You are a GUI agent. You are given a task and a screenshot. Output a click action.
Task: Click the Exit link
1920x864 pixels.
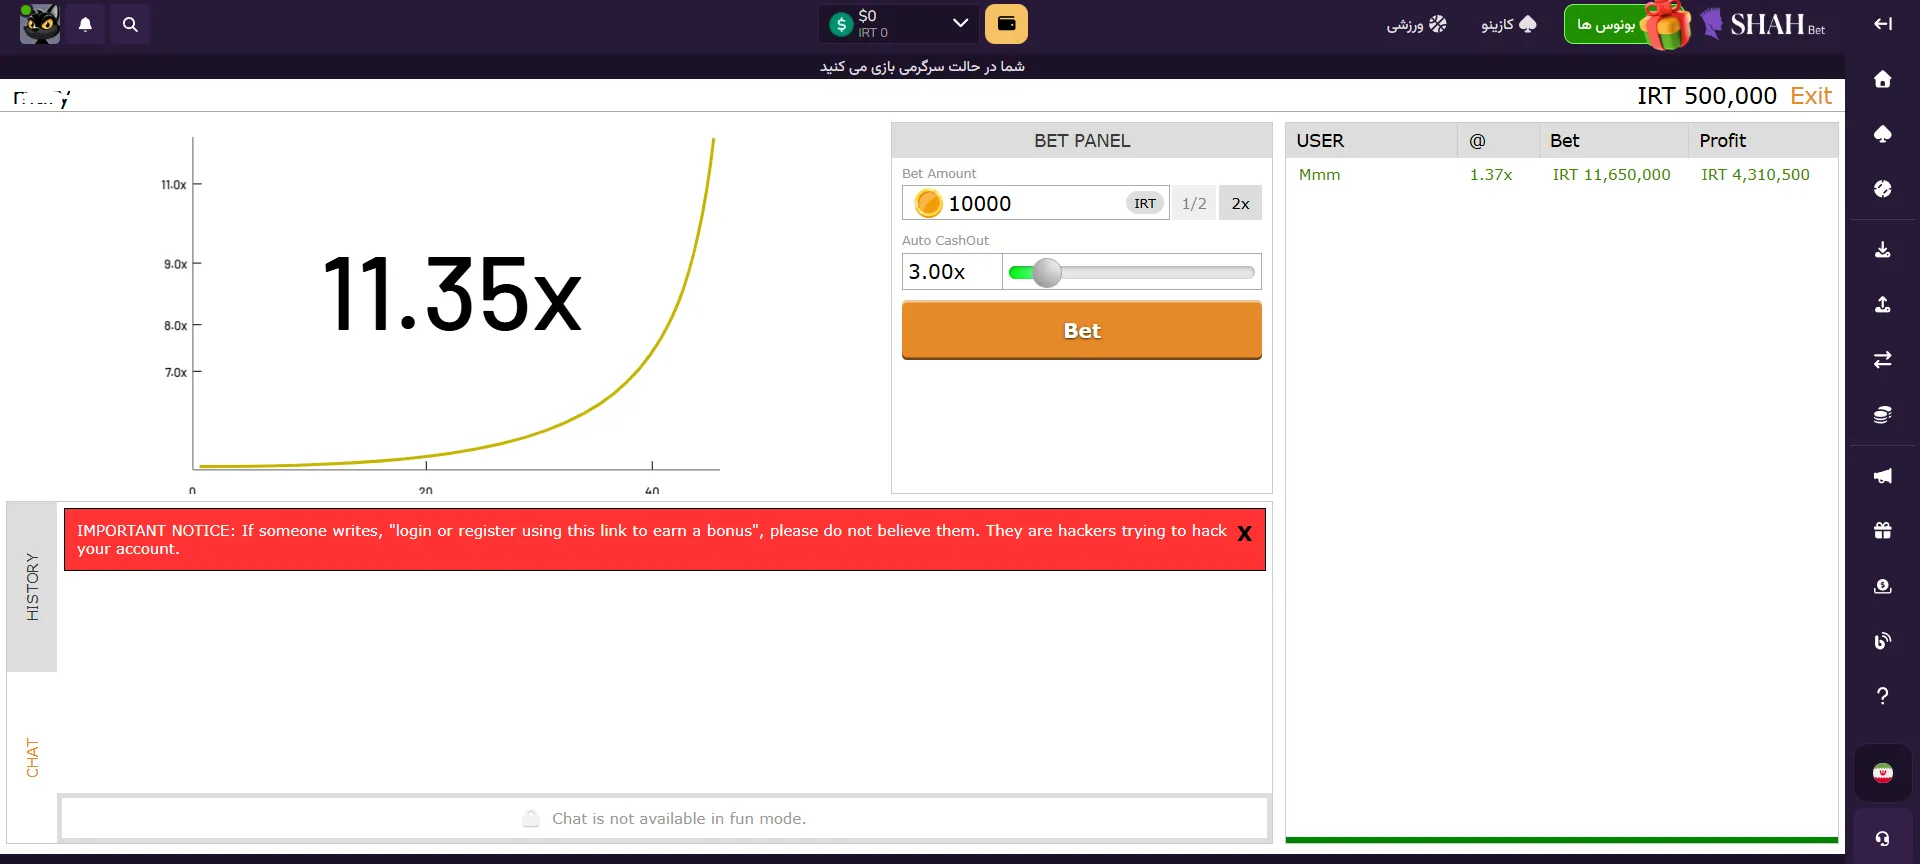tap(1811, 96)
